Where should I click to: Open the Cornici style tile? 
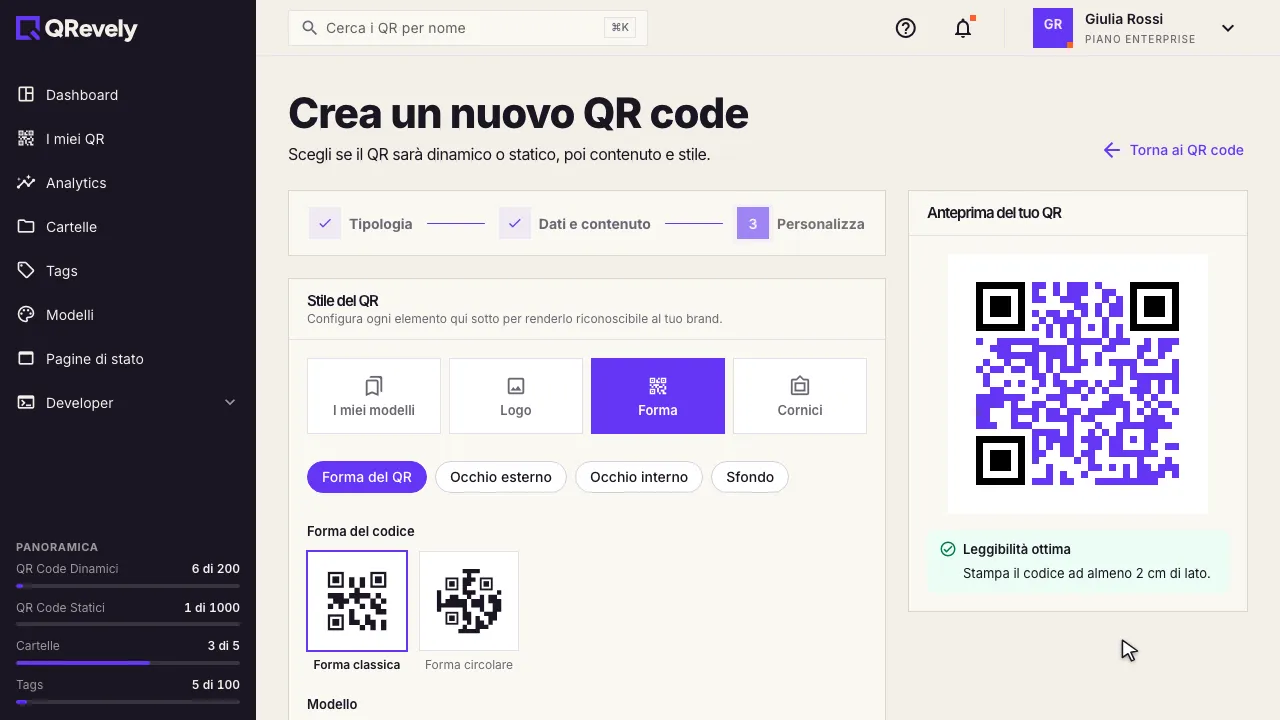tap(800, 396)
